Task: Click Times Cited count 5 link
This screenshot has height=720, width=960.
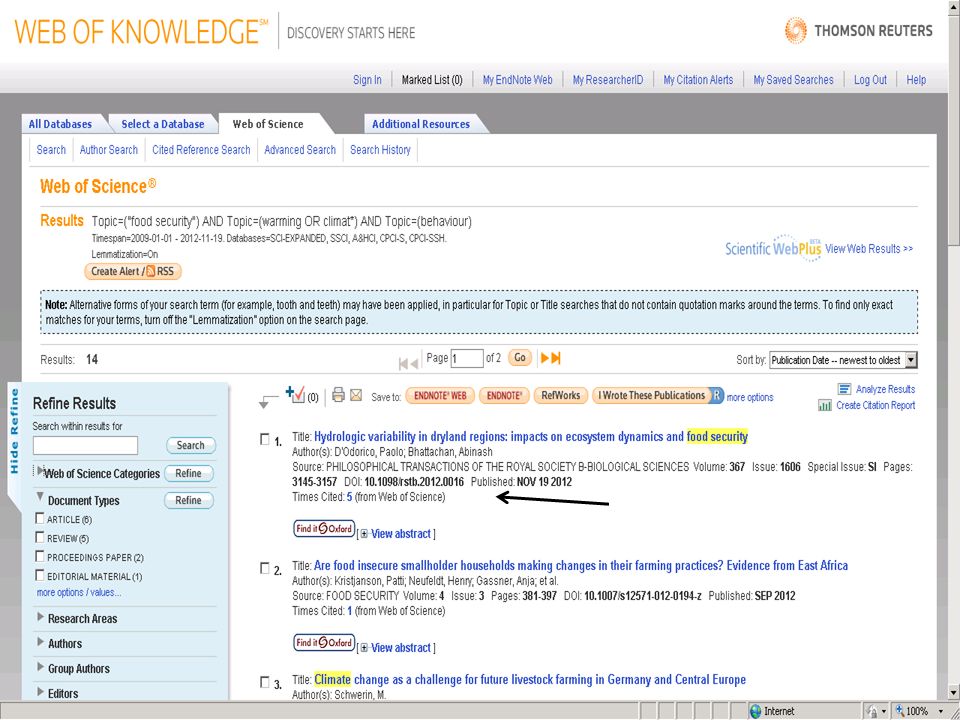Action: 350,497
